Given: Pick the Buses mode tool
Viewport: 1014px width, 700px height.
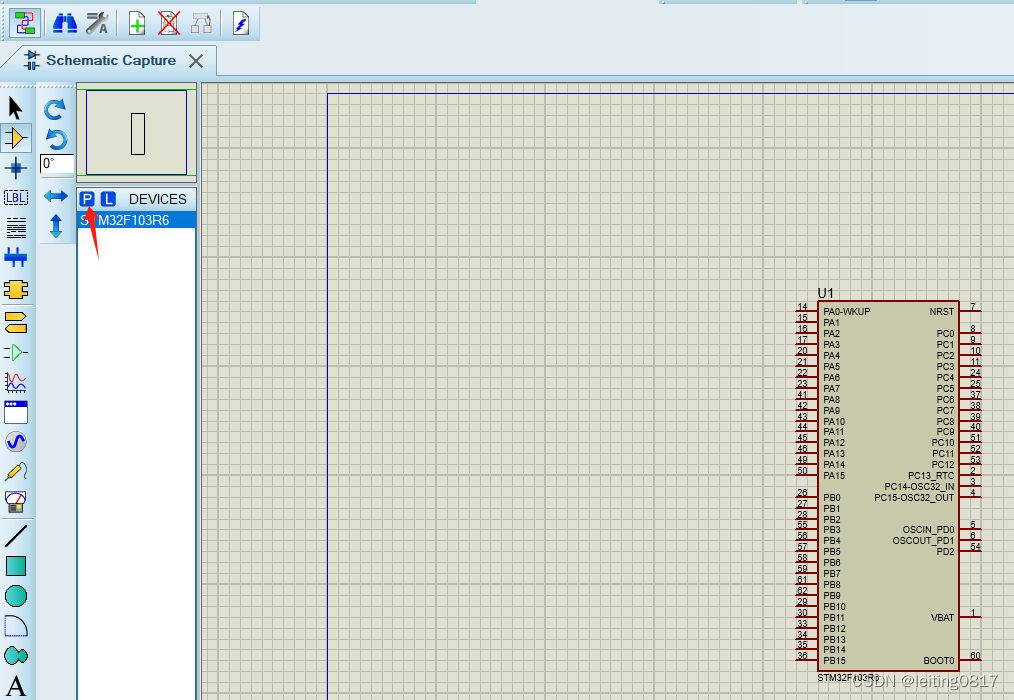Looking at the screenshot, I should [16, 257].
